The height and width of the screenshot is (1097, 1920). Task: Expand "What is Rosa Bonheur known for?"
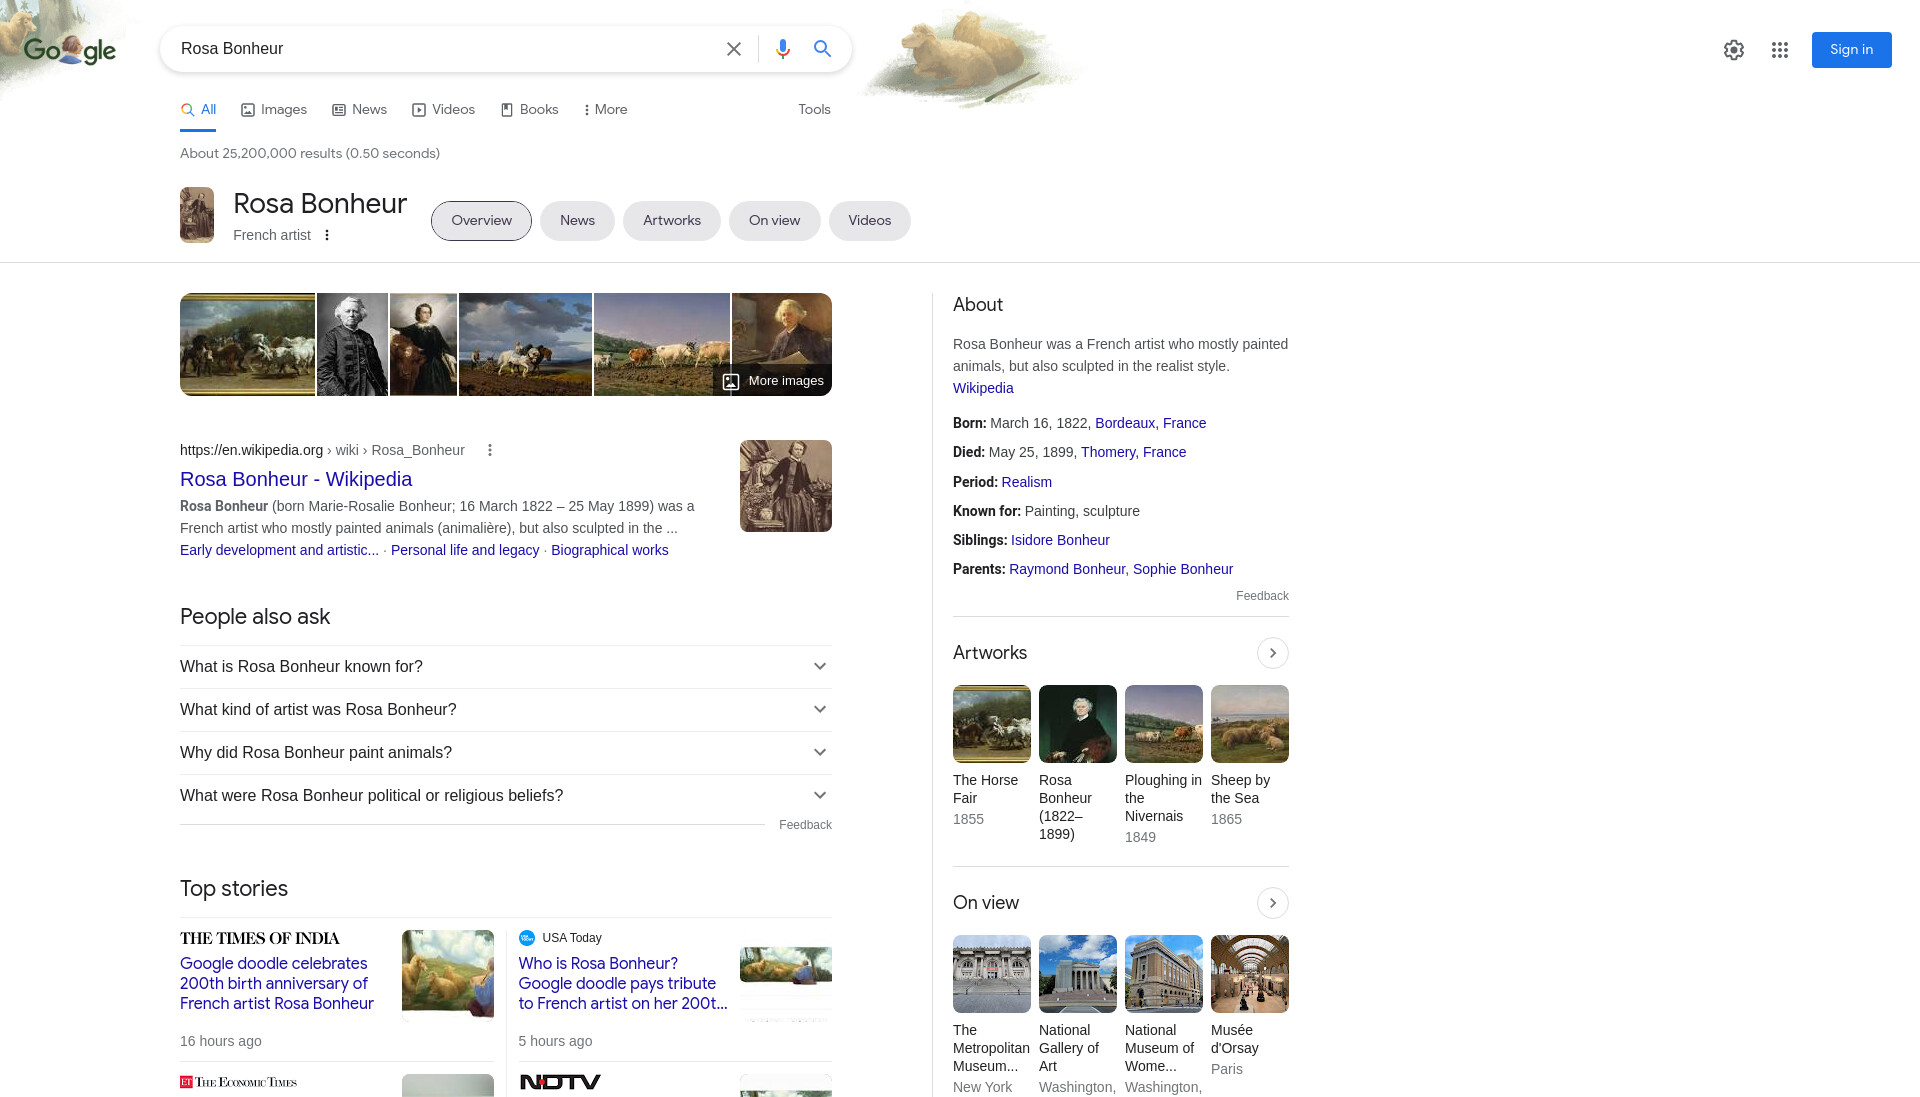(506, 667)
